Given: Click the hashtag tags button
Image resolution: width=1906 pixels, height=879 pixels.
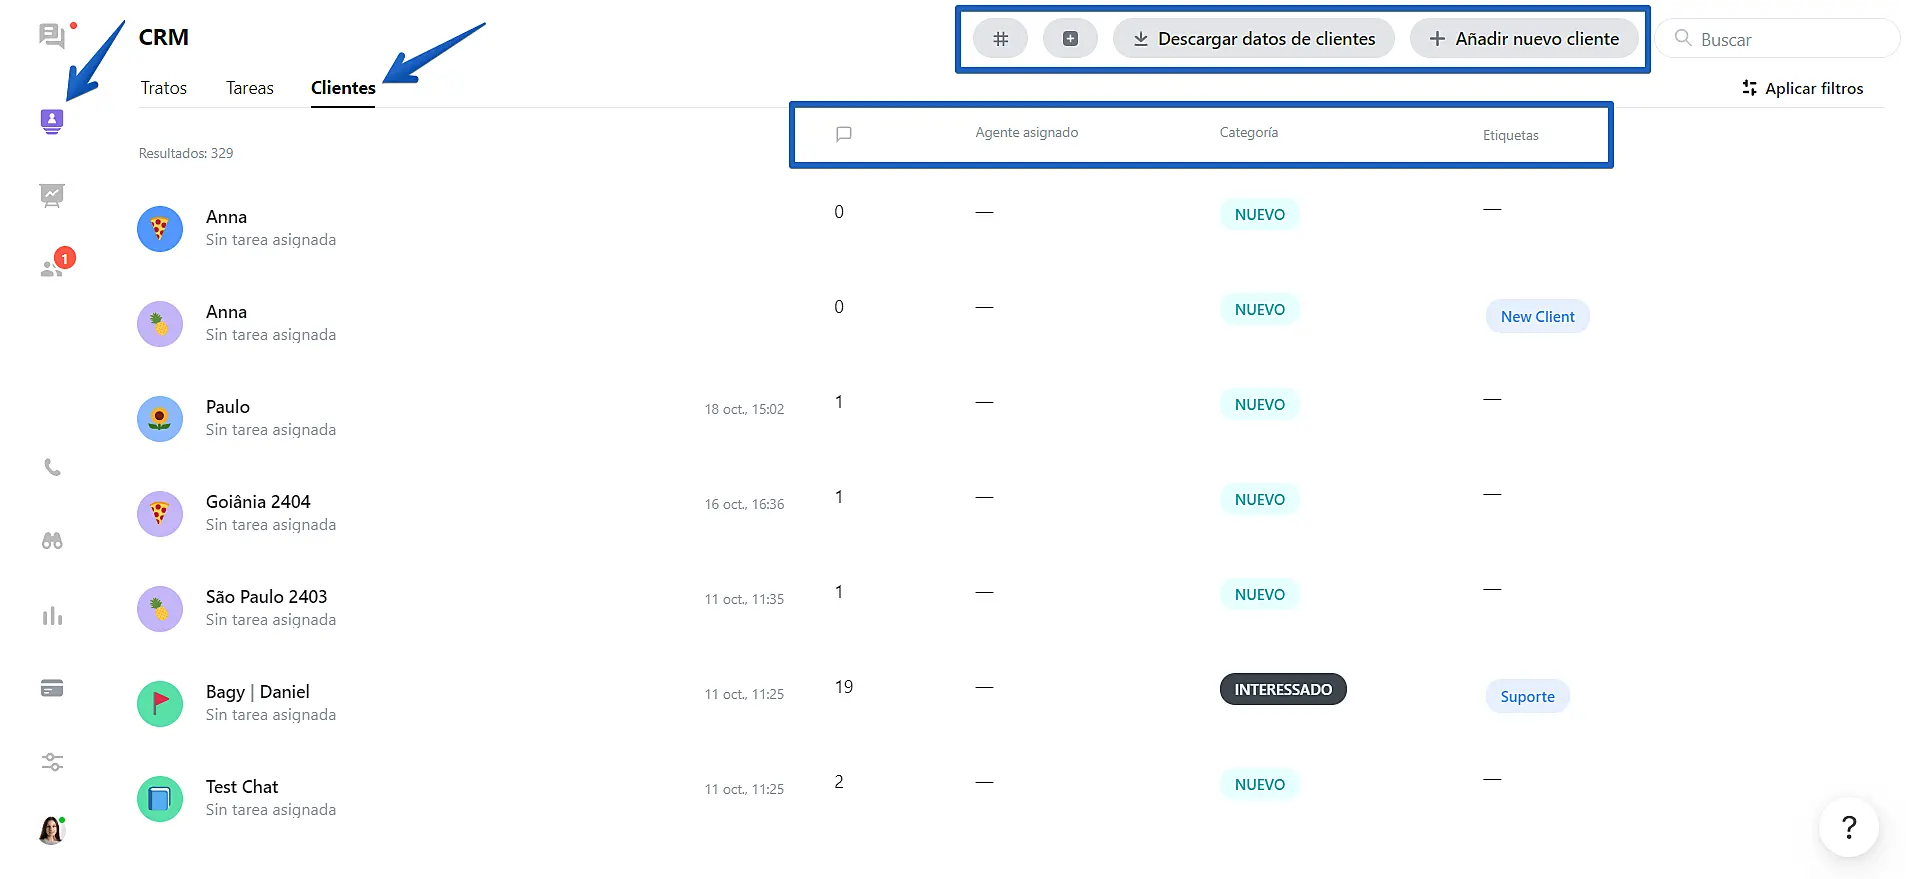Looking at the screenshot, I should click(x=1000, y=39).
